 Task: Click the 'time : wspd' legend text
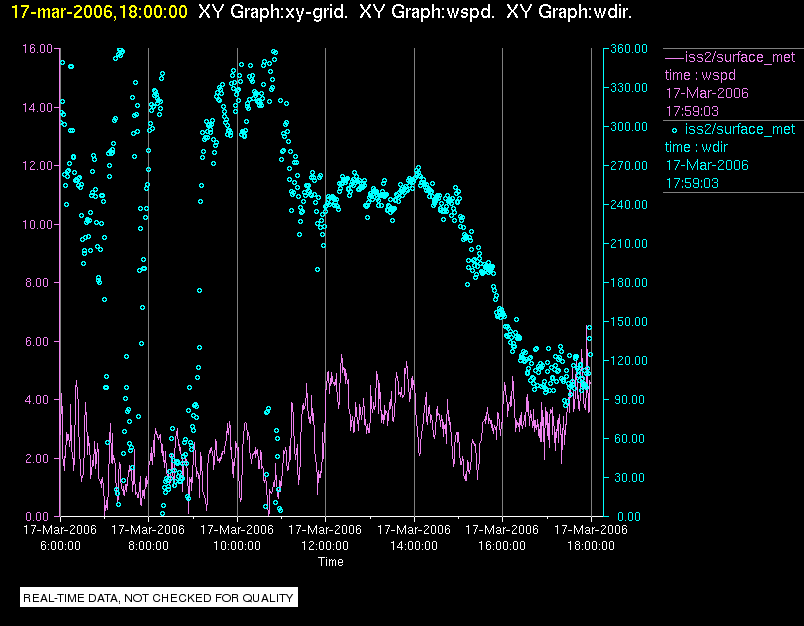700,75
